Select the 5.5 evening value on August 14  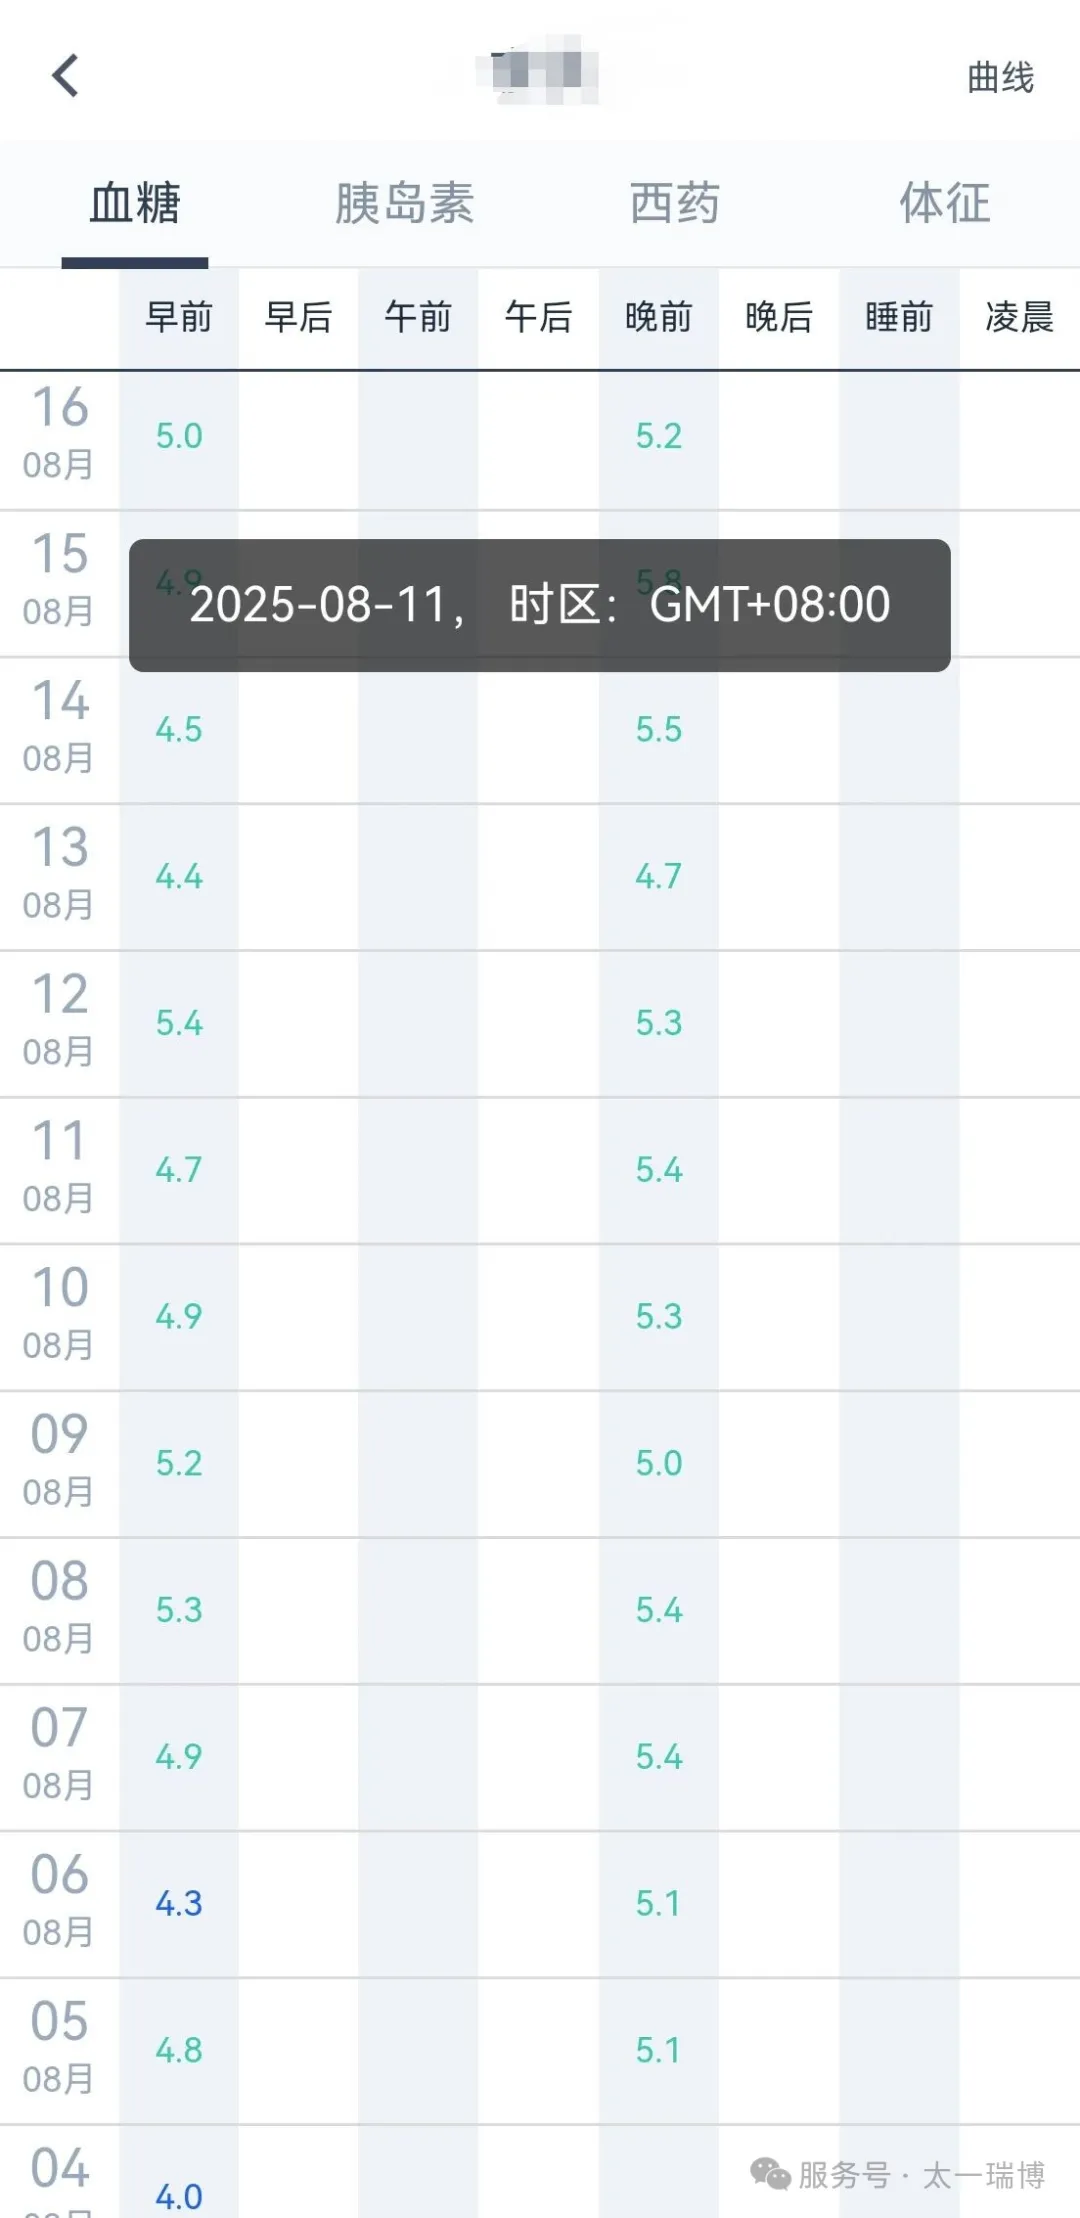pos(659,730)
